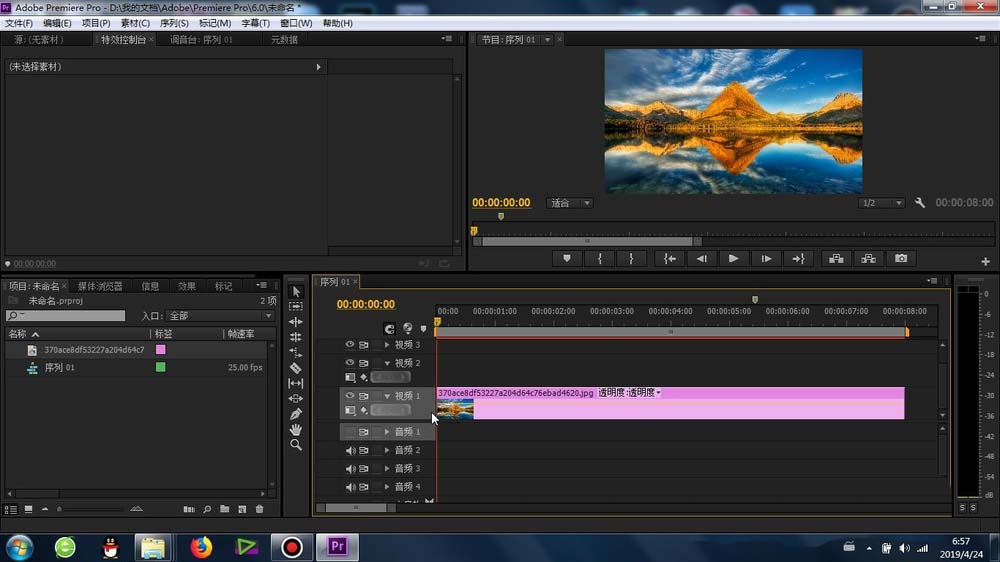
Task: Click the pink label swatch of image
Action: (x=161, y=350)
